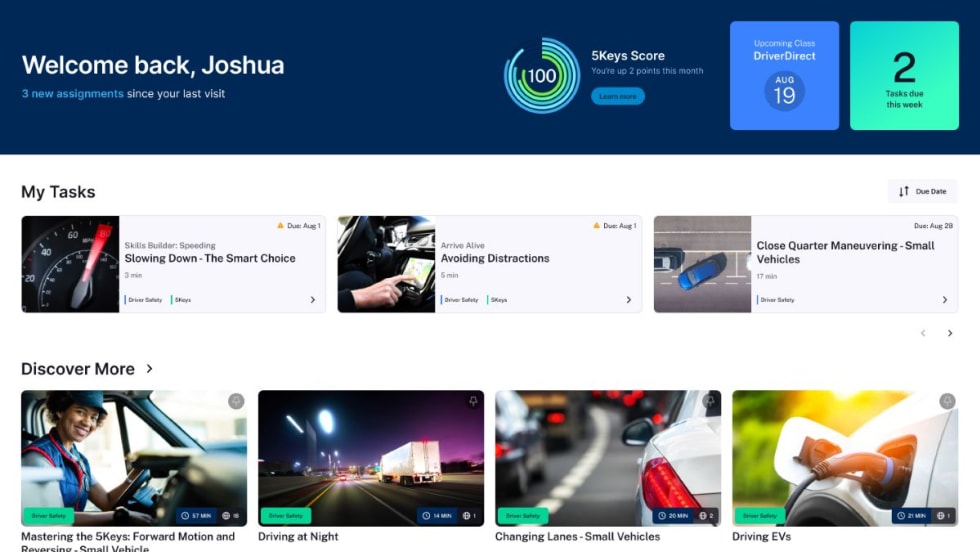Select the 5Keys tag on Slowing Down
980x552 pixels.
point(182,300)
